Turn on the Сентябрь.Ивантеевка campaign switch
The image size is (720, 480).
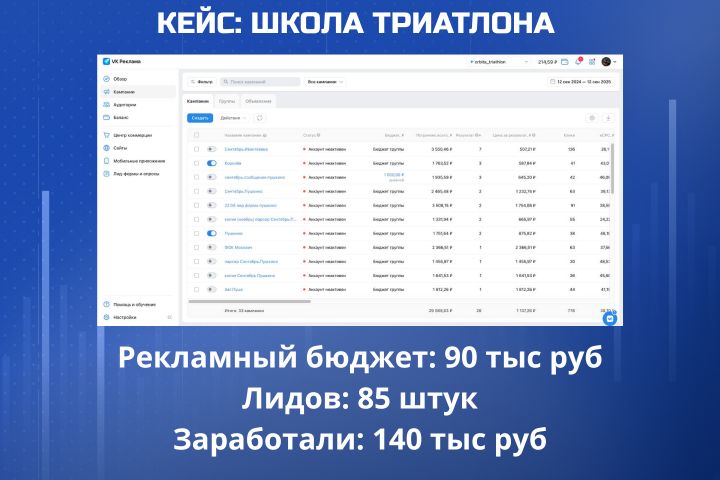(x=212, y=149)
